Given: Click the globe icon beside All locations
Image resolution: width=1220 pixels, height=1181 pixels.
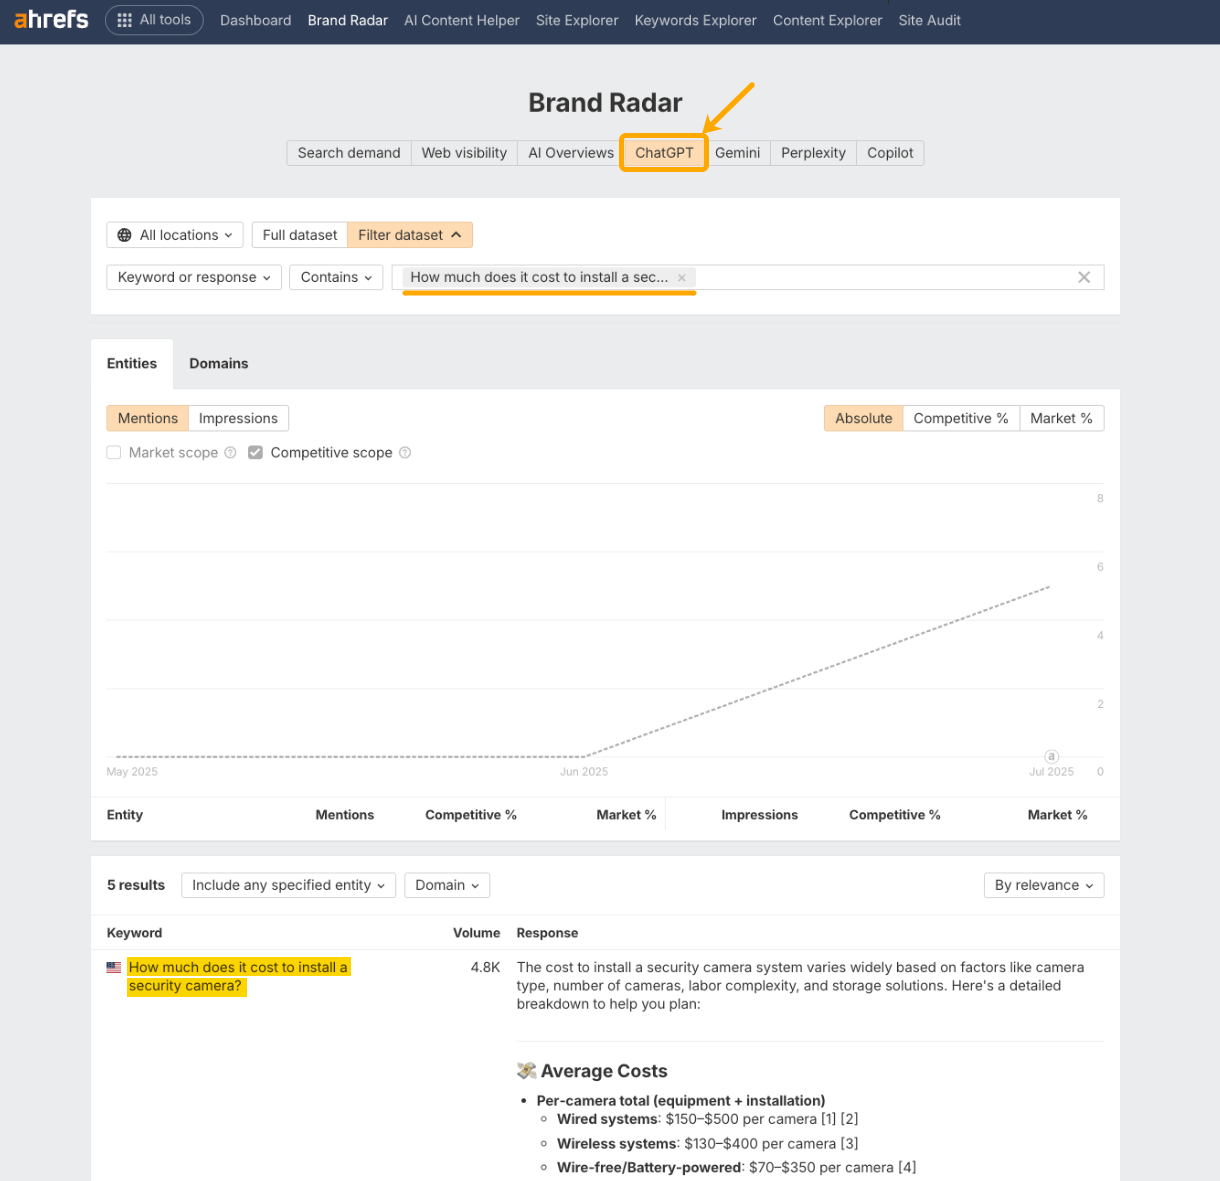Looking at the screenshot, I should (x=123, y=234).
